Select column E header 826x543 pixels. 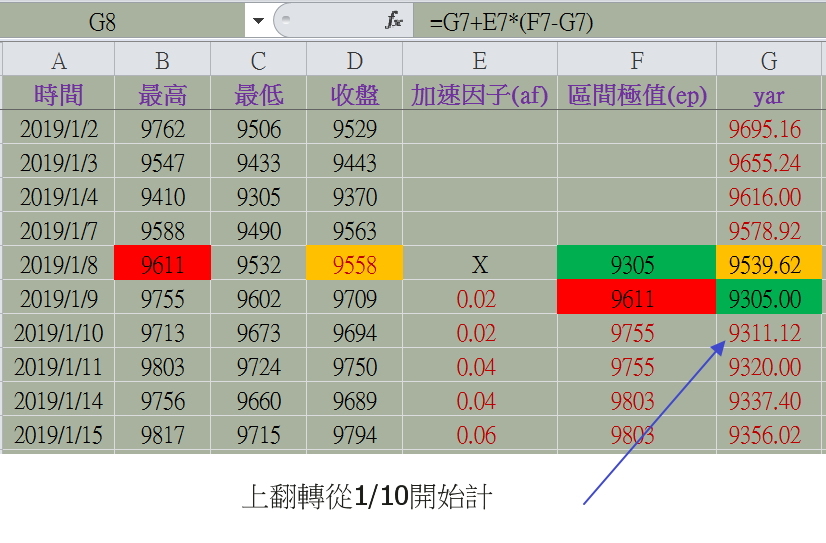pyautogui.click(x=480, y=61)
